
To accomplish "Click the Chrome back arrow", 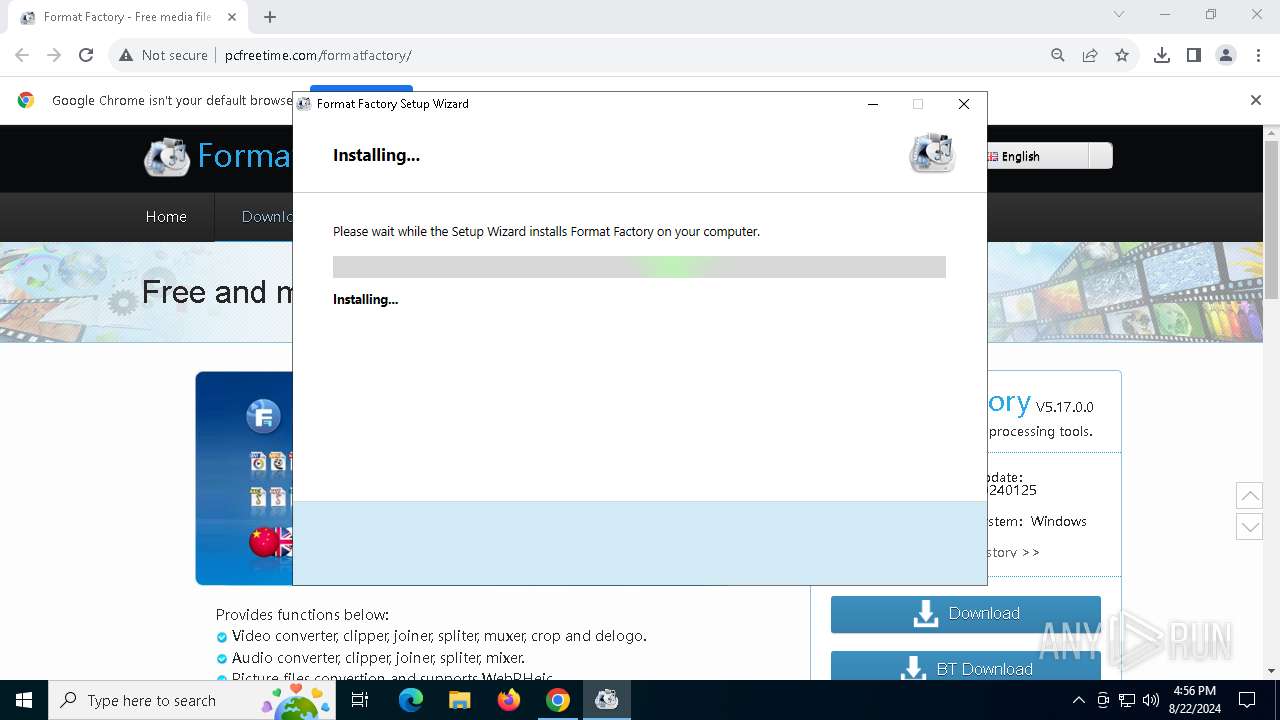I will (22, 55).
